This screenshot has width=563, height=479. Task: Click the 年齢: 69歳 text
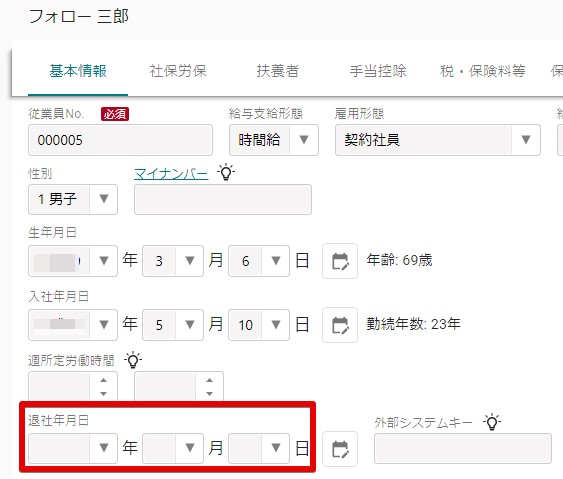coord(400,260)
